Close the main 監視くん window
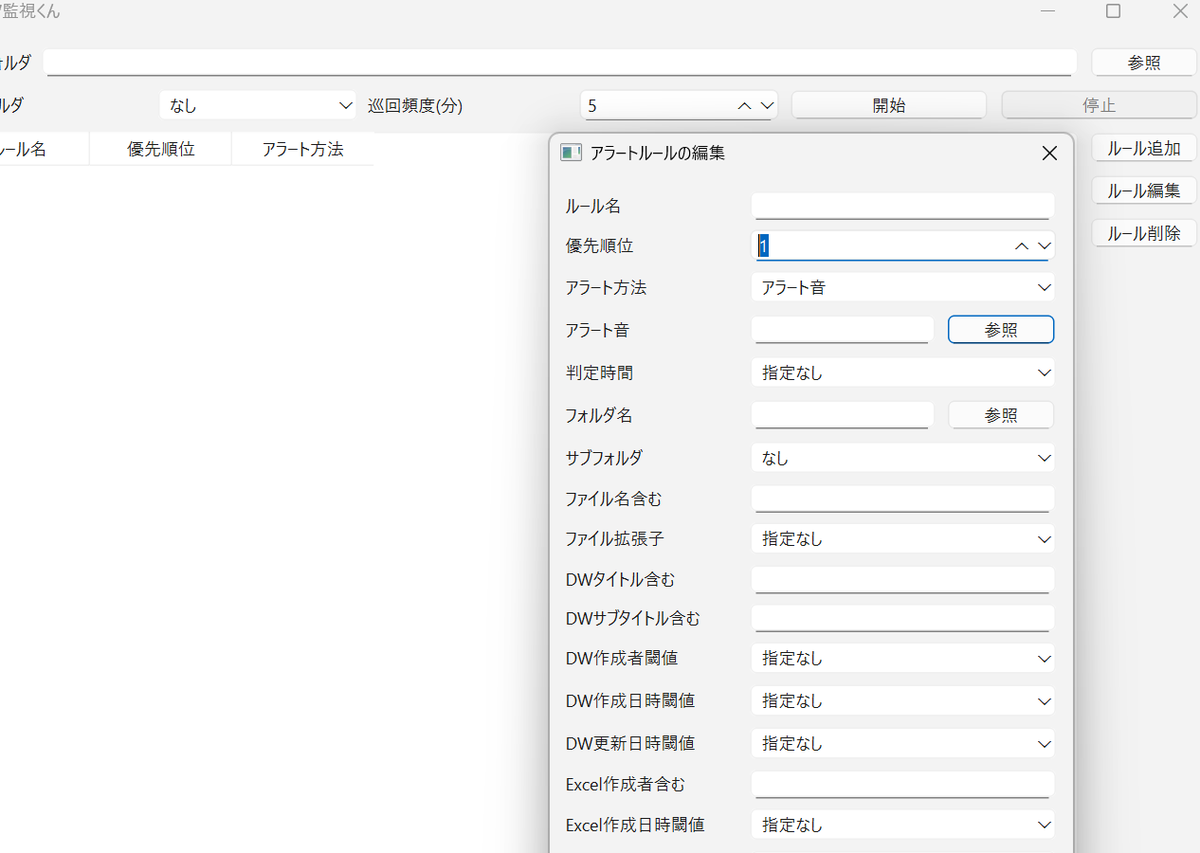This screenshot has width=1200, height=853. 1179,11
